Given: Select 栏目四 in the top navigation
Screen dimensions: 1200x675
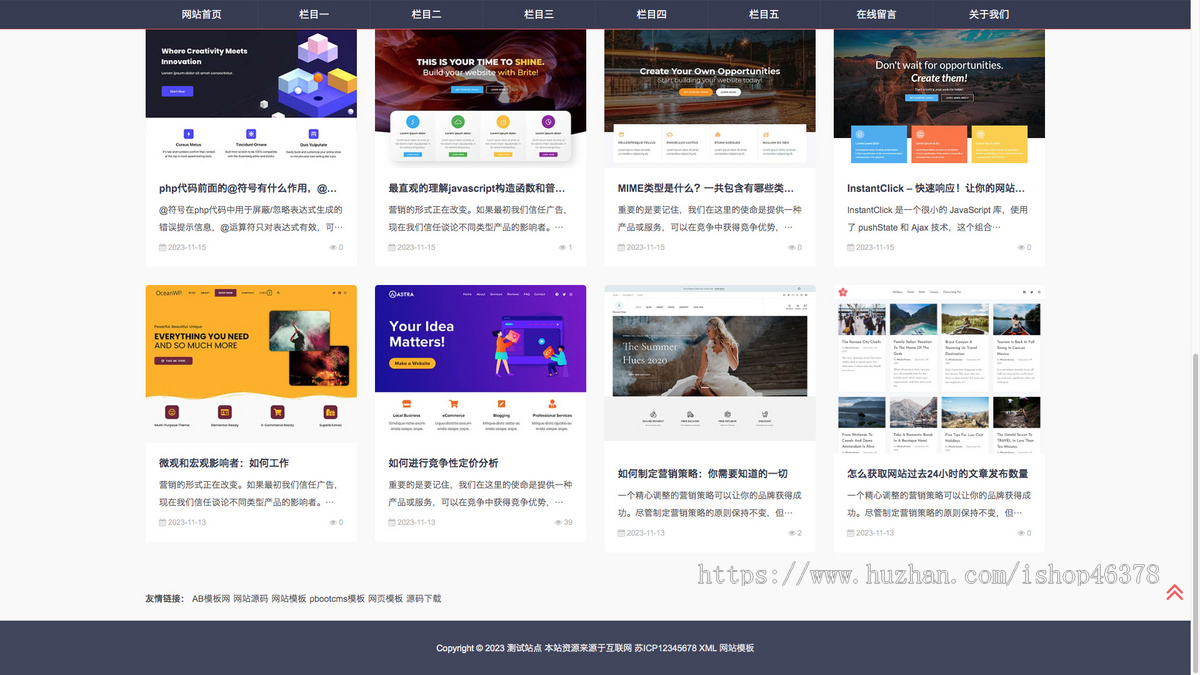Looking at the screenshot, I should click(652, 14).
